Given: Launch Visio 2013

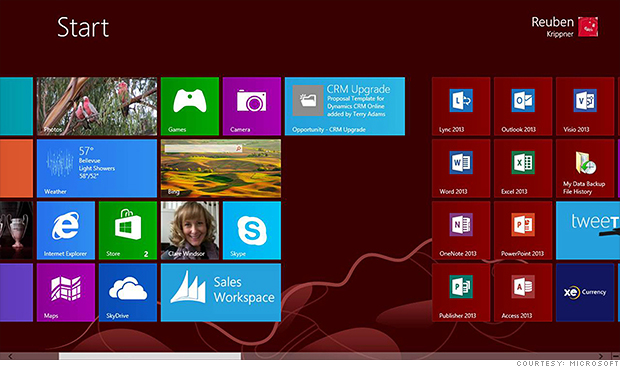Looking at the screenshot, I should coord(585,106).
